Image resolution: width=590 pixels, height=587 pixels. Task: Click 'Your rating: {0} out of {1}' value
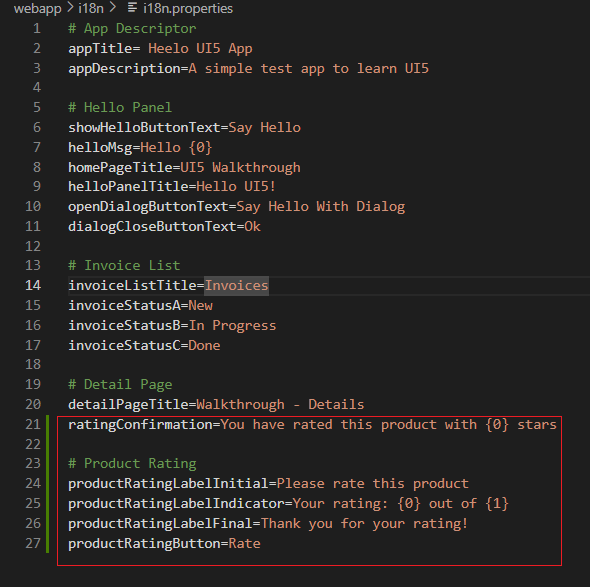(401, 504)
